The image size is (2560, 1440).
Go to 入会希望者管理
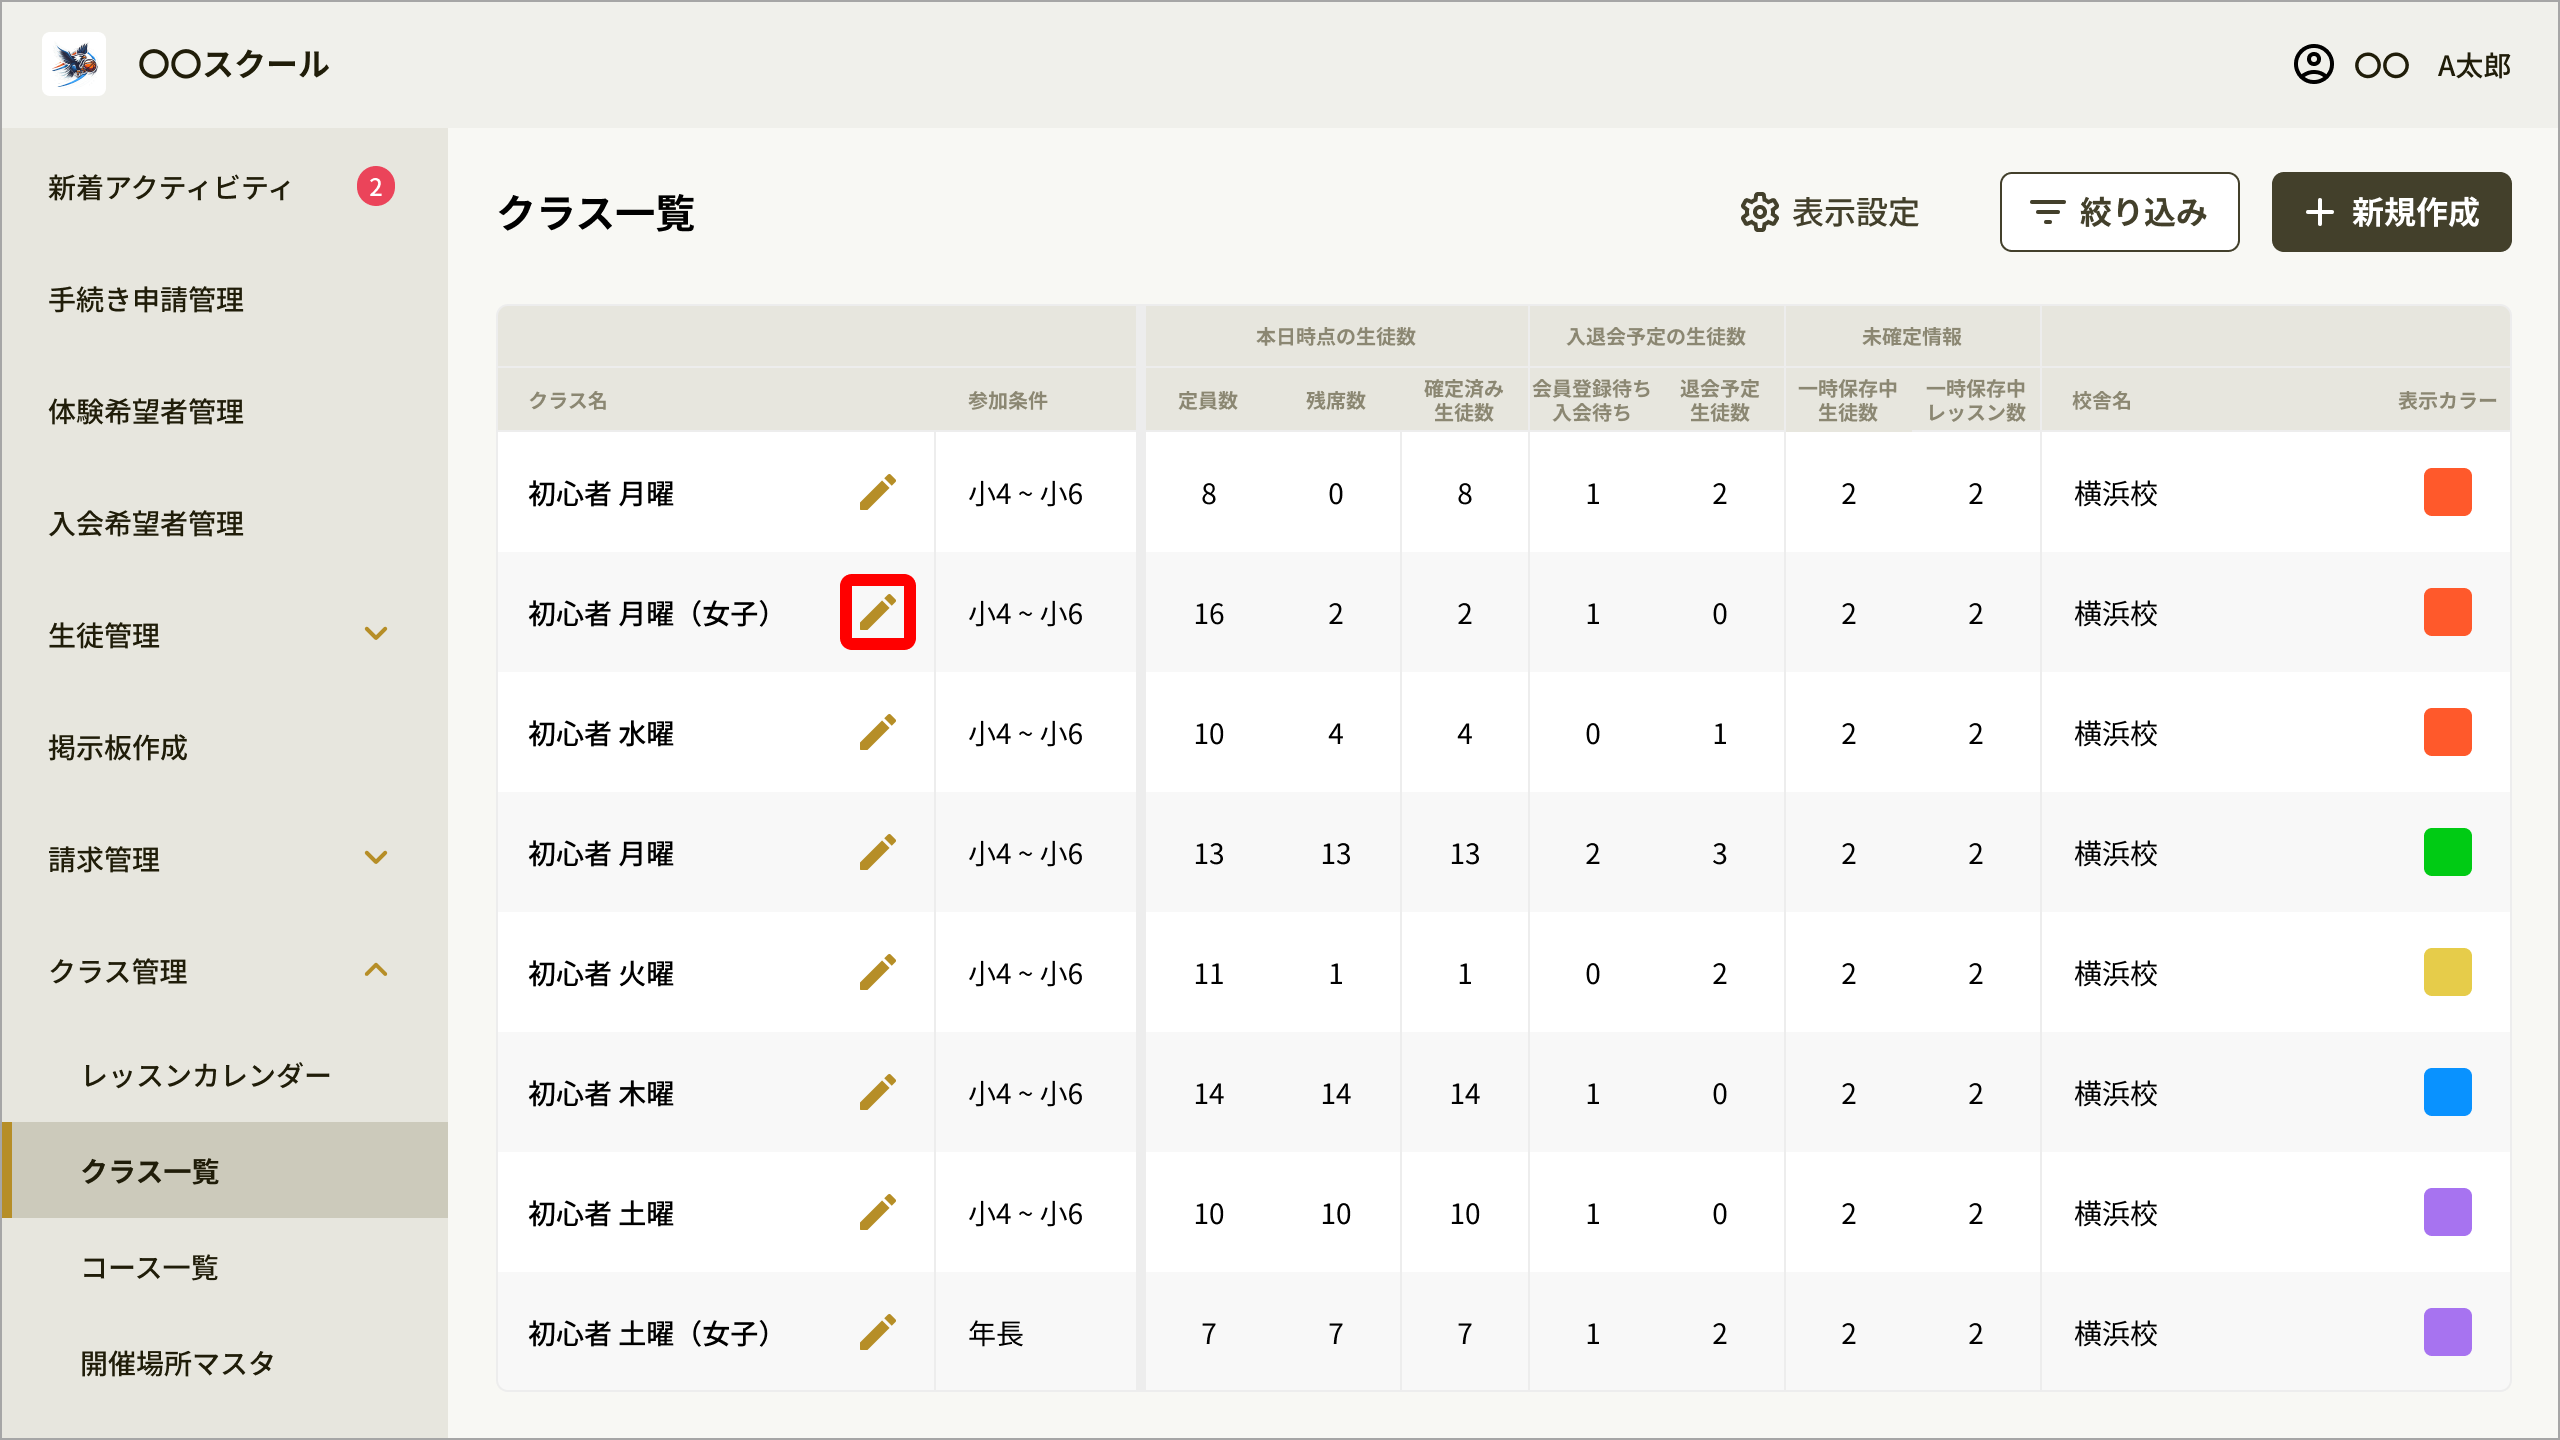pos(146,523)
